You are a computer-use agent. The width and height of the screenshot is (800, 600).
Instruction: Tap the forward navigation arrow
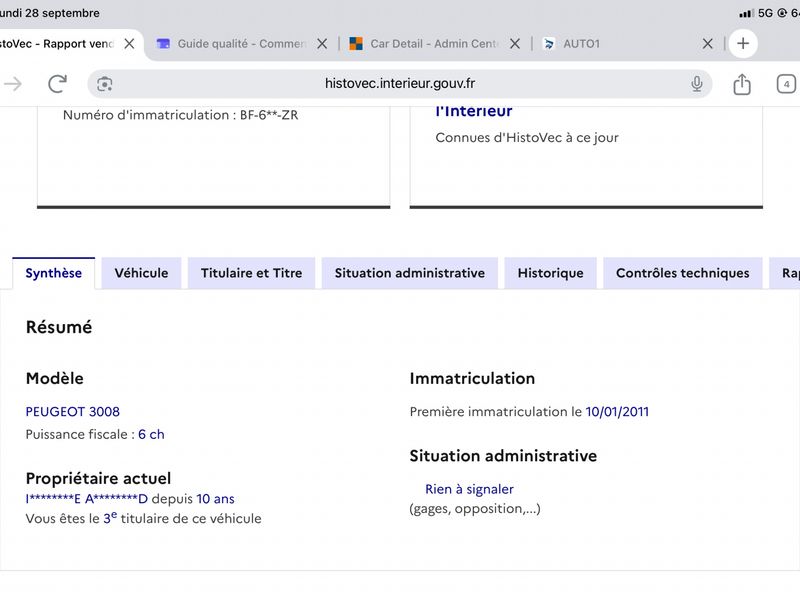point(13,84)
